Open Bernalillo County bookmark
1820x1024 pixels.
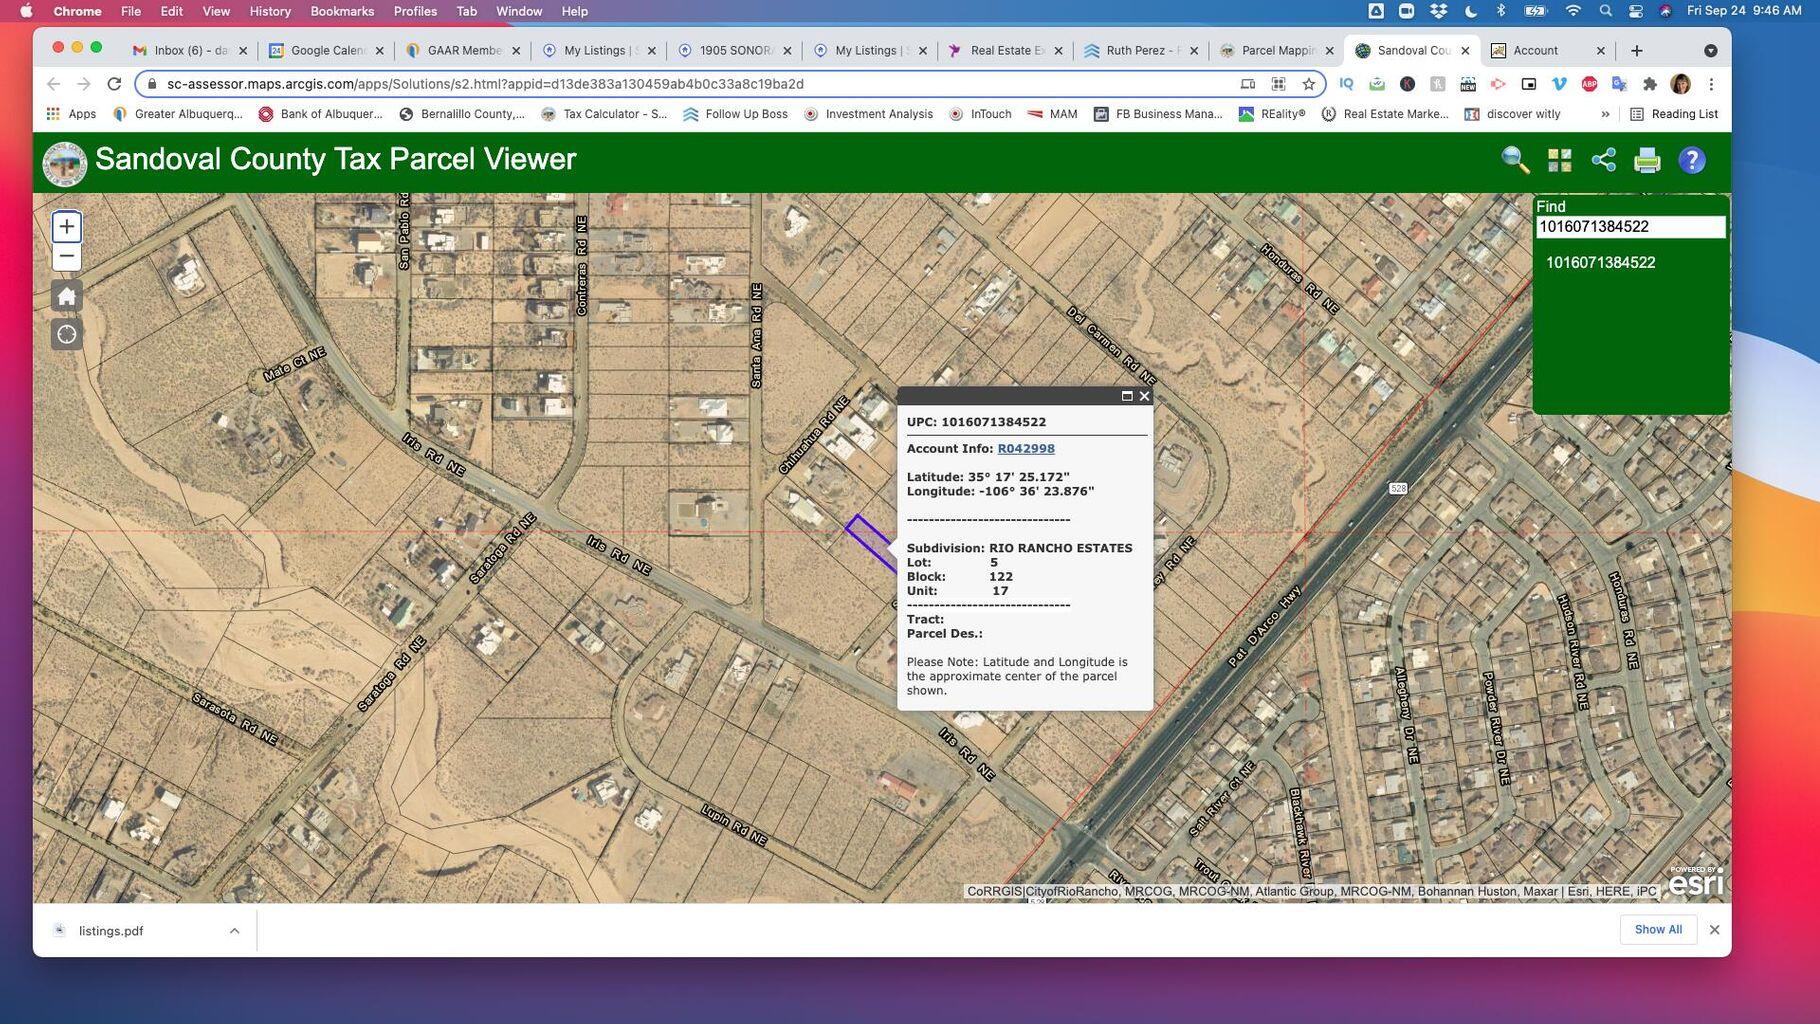(462, 114)
